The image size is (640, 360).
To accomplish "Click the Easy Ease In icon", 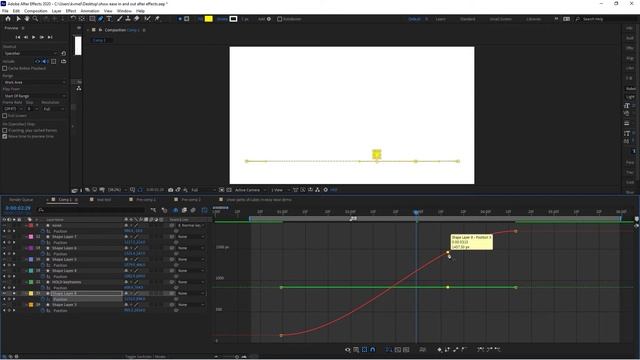I will click(489, 349).
